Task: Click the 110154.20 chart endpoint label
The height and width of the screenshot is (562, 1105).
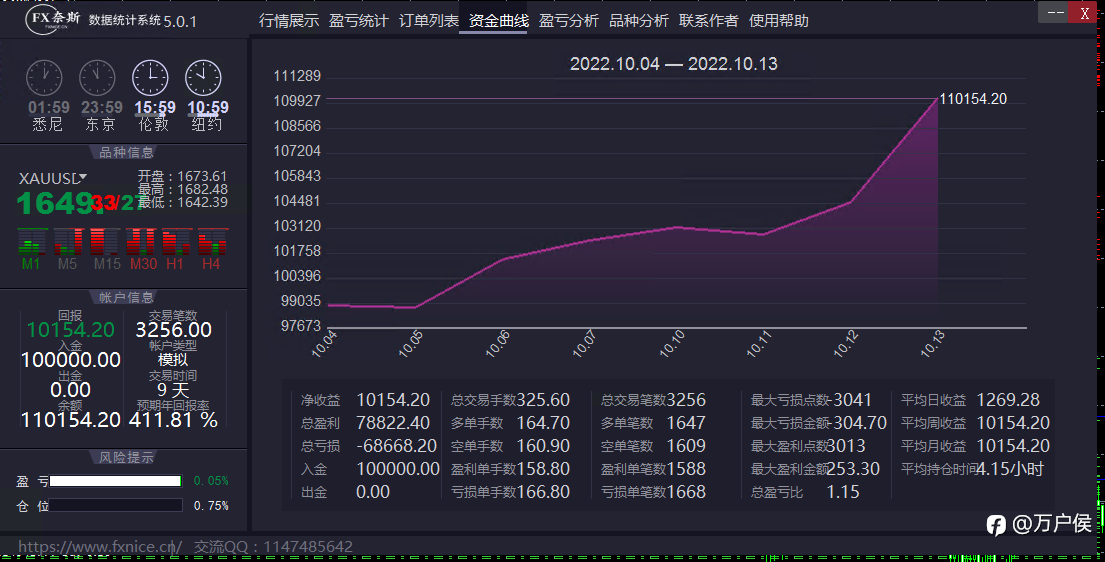Action: point(973,99)
